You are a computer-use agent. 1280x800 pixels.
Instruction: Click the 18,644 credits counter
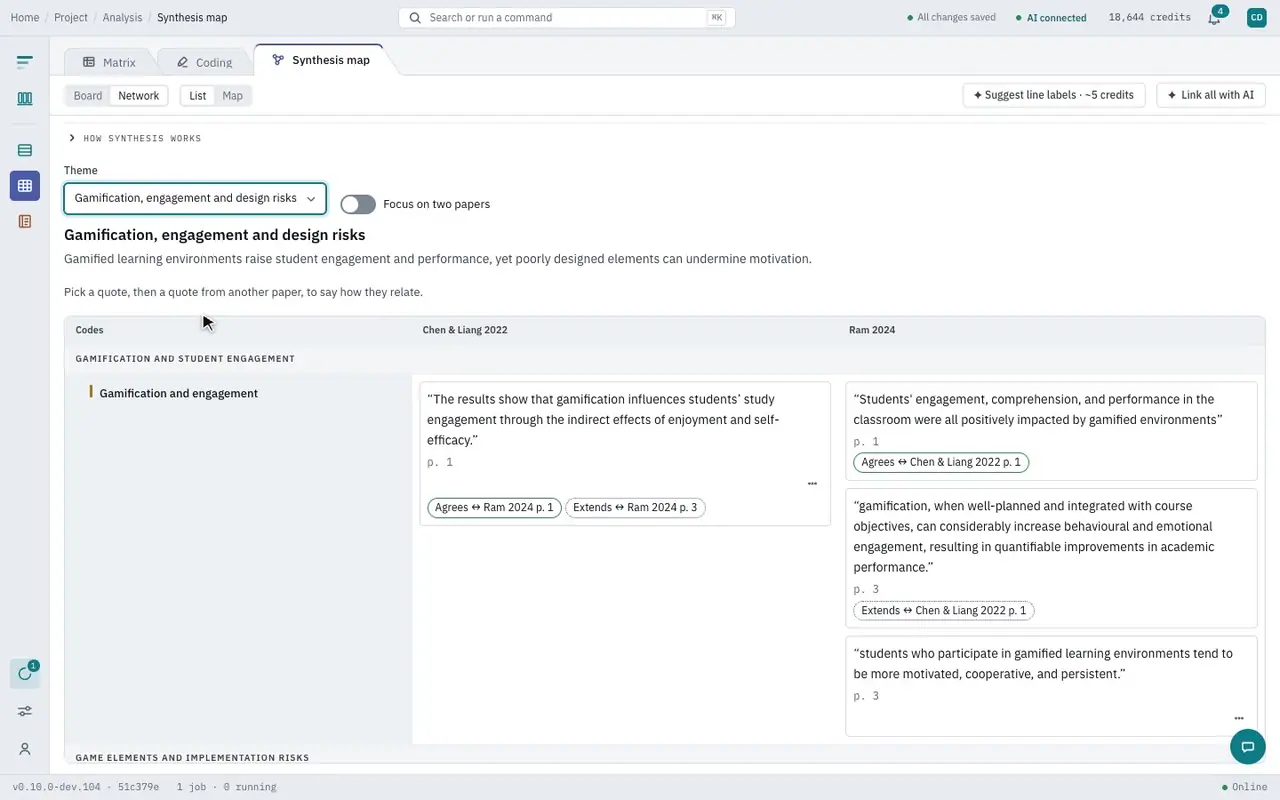coord(1149,17)
